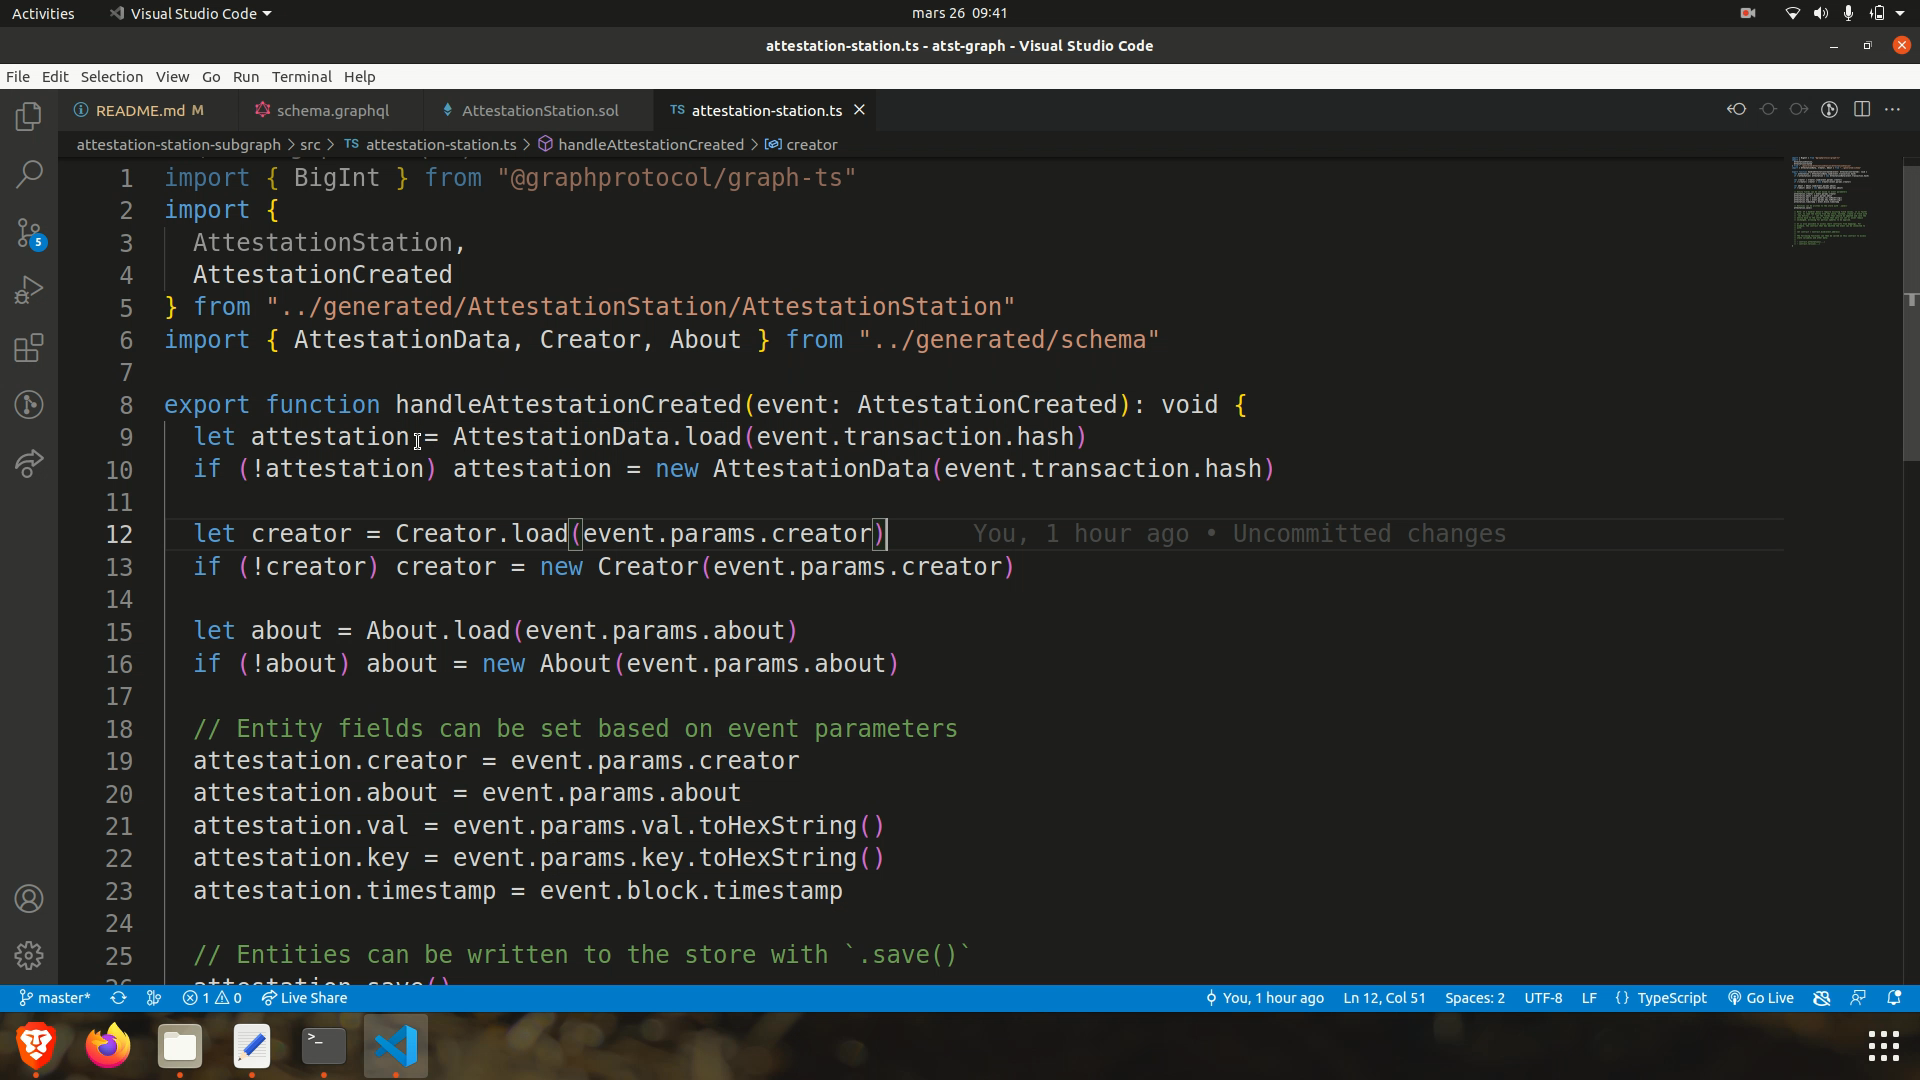Viewport: 1920px width, 1080px height.
Task: Click the feedback icon in status bar
Action: pyautogui.click(x=1858, y=998)
